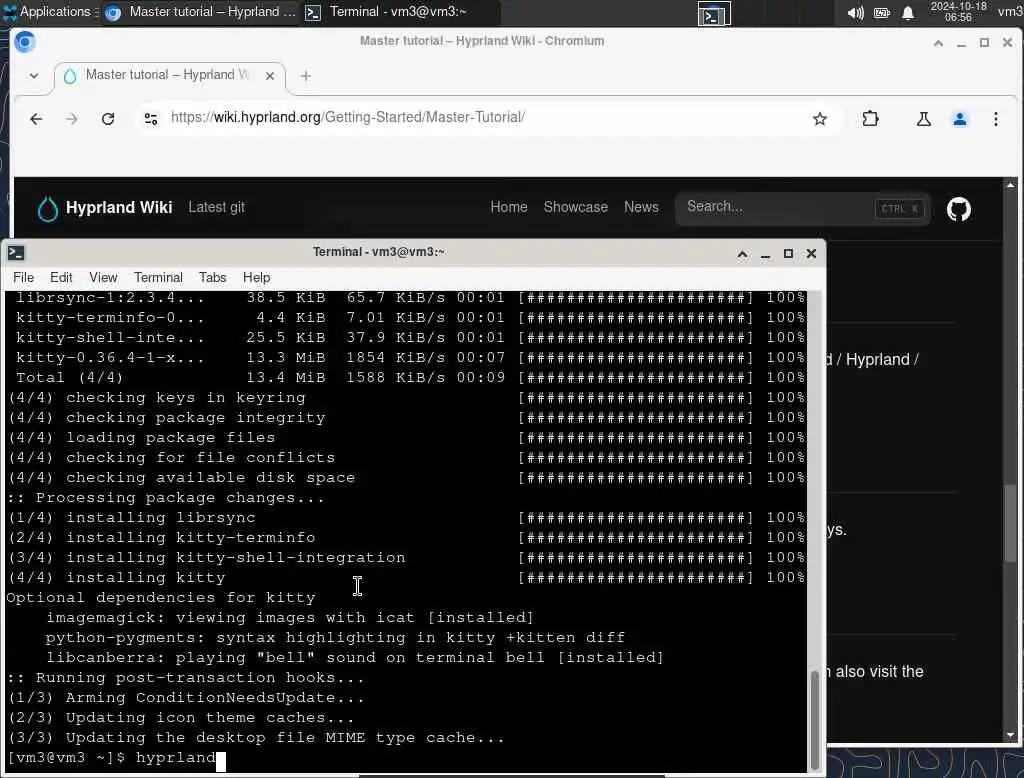Open the panel battery icon
Image resolution: width=1024 pixels, height=778 pixels.
(882, 13)
